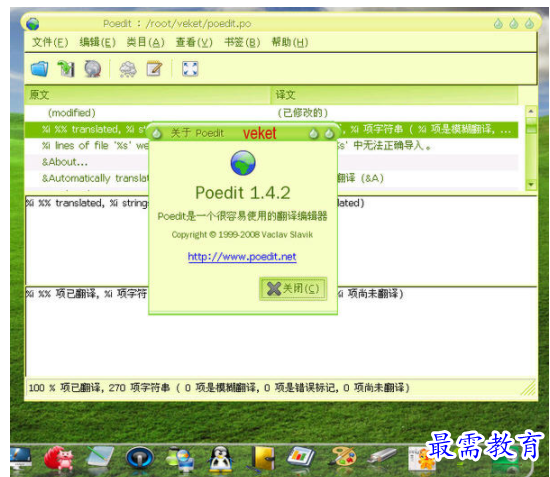Select the highlighted '%i %% translated' row
Viewport: 550px width, 477px height.
87,129
